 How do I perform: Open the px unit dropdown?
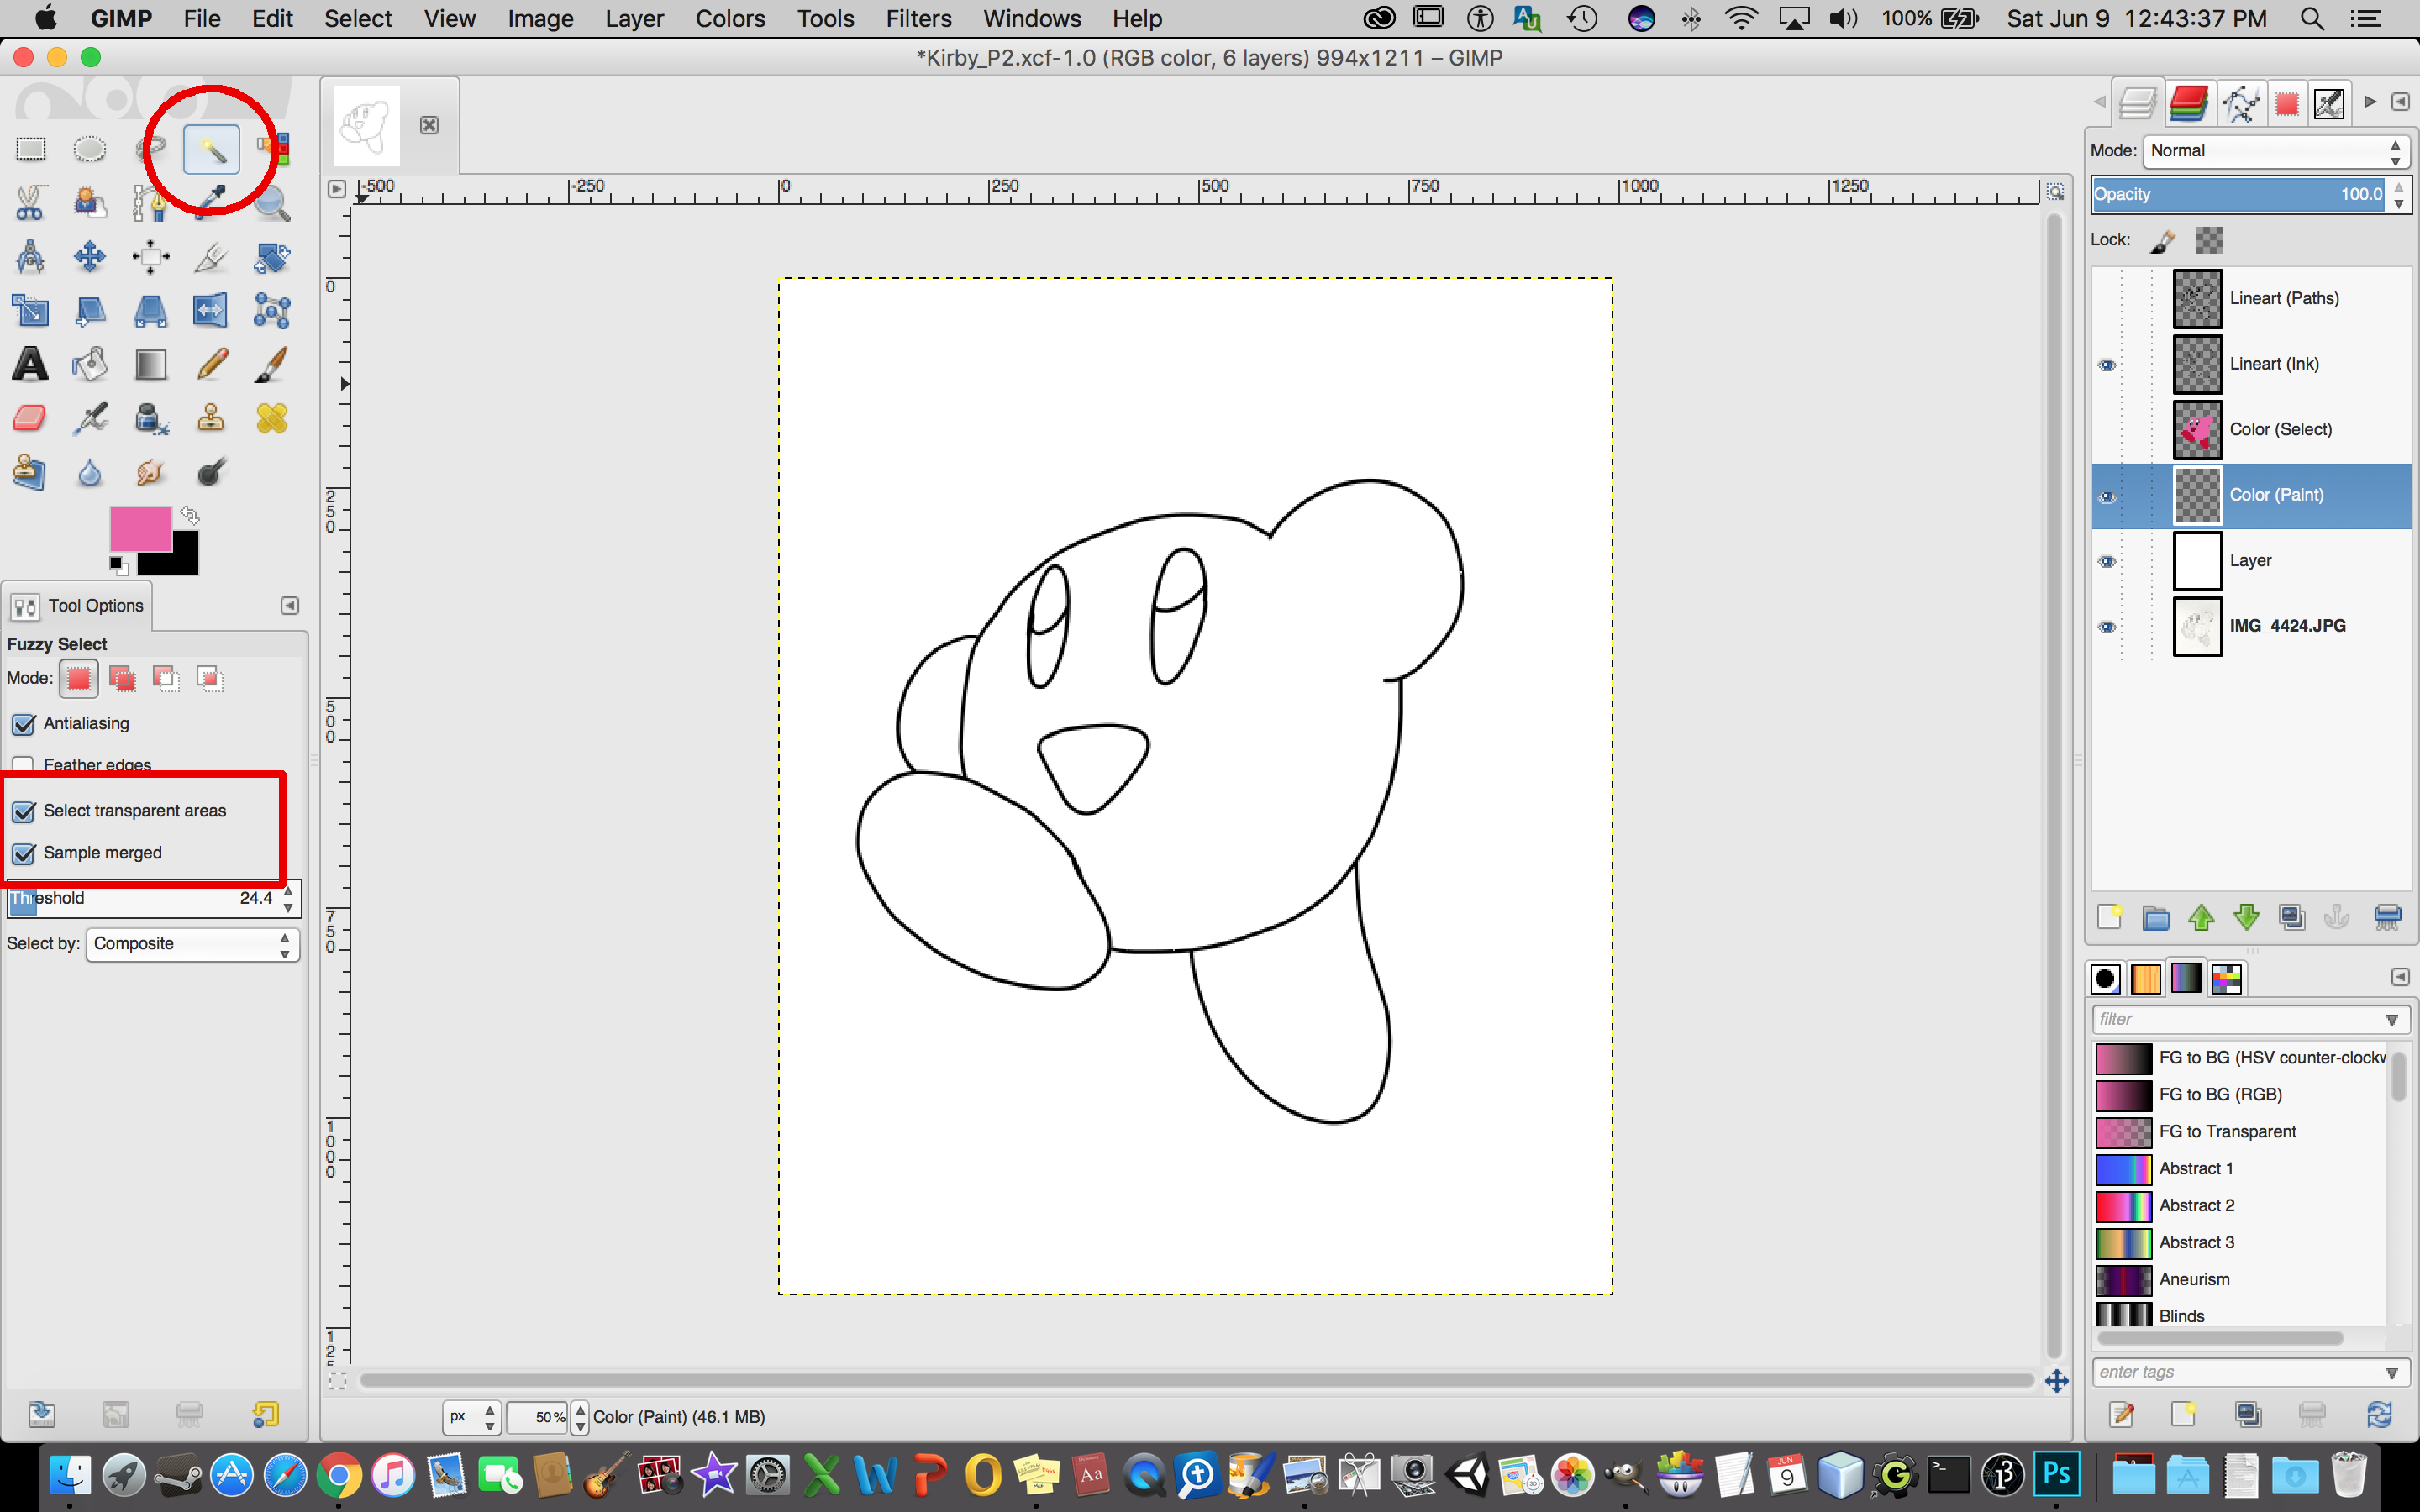pos(472,1417)
